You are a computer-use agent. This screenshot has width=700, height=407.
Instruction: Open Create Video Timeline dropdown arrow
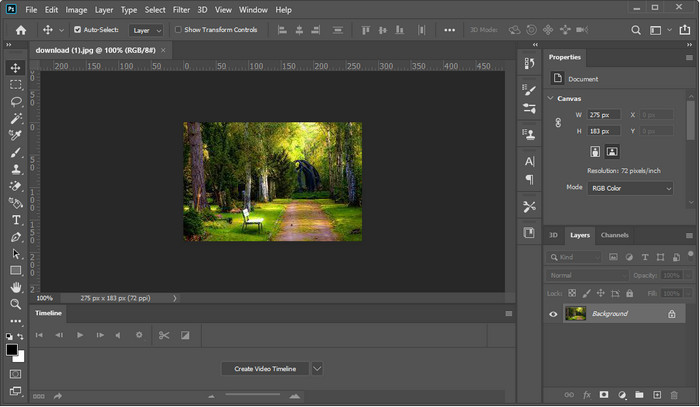(x=317, y=369)
